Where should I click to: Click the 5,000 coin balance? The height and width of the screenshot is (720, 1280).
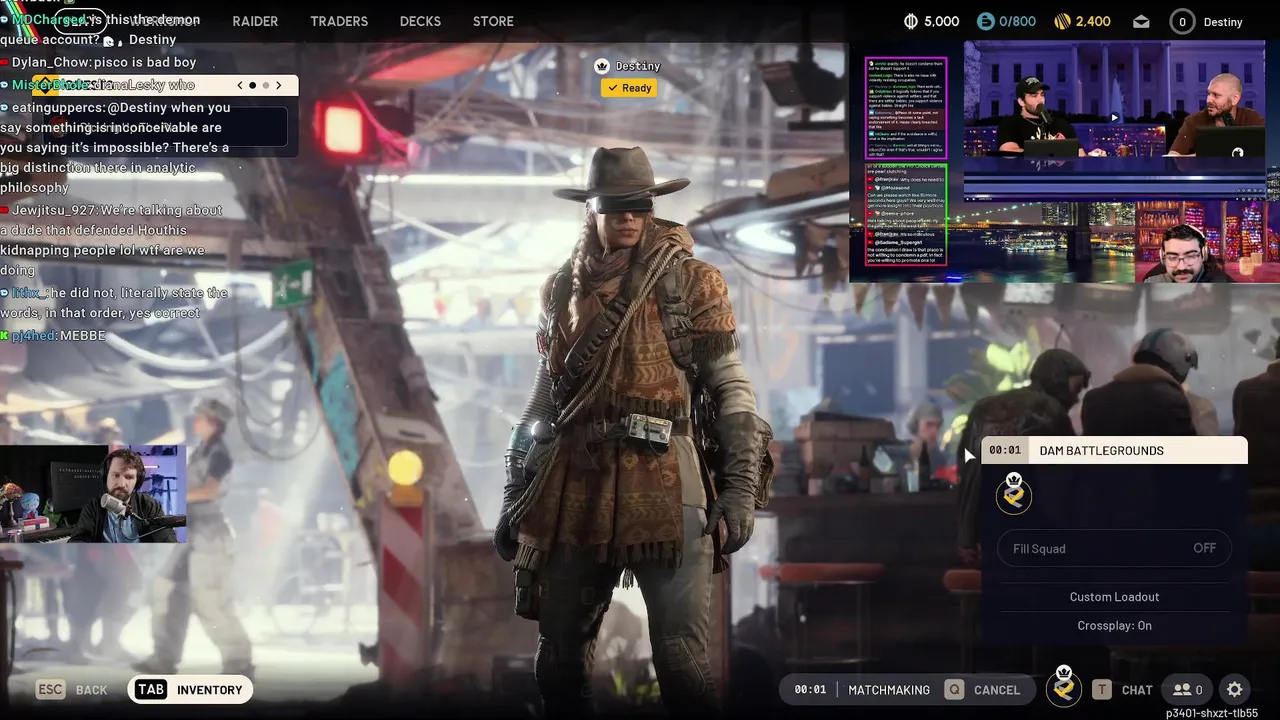tap(942, 21)
